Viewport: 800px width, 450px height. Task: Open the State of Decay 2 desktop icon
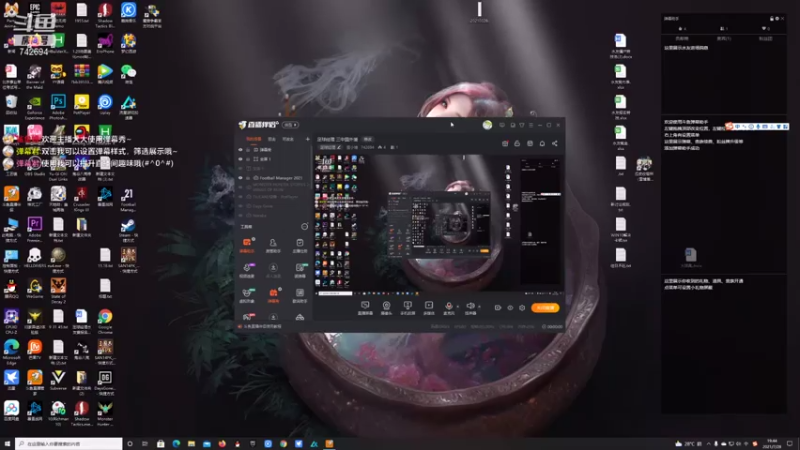click(x=58, y=290)
